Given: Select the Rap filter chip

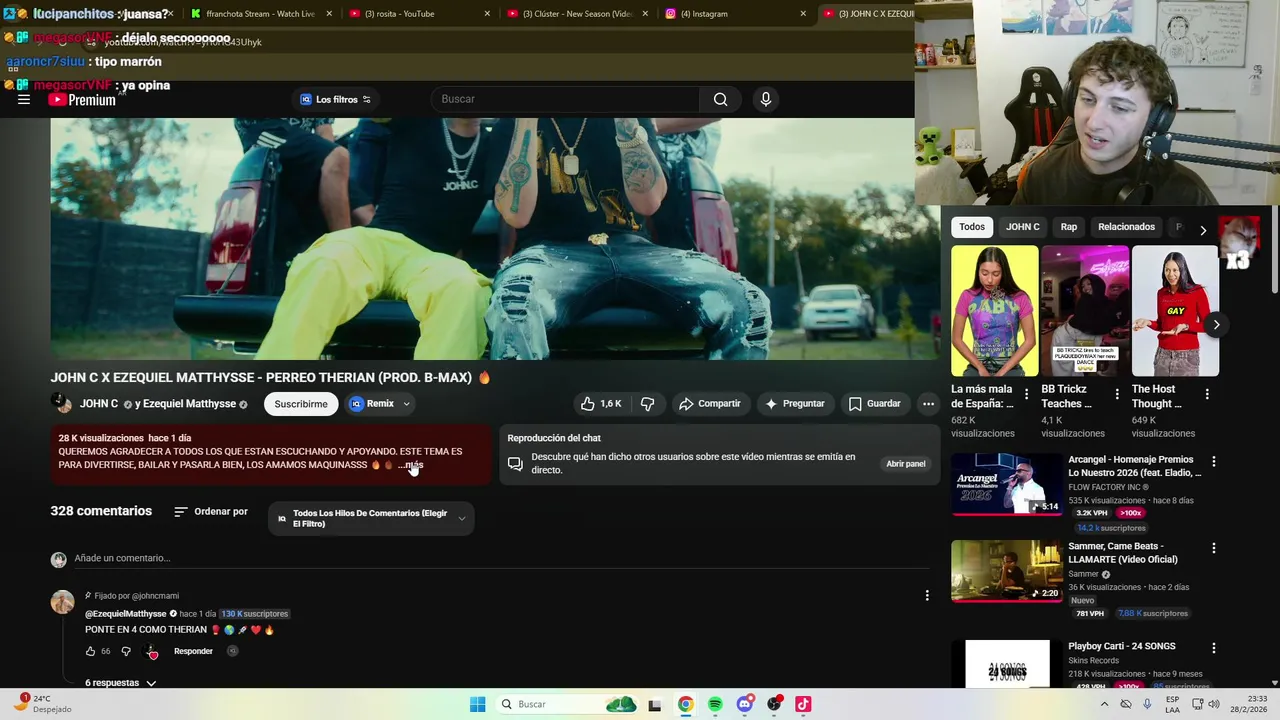Looking at the screenshot, I should tap(1069, 227).
